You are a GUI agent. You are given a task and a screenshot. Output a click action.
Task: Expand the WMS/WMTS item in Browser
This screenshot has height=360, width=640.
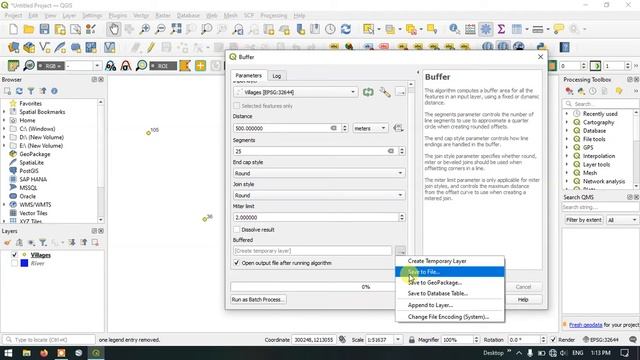(x=4, y=204)
